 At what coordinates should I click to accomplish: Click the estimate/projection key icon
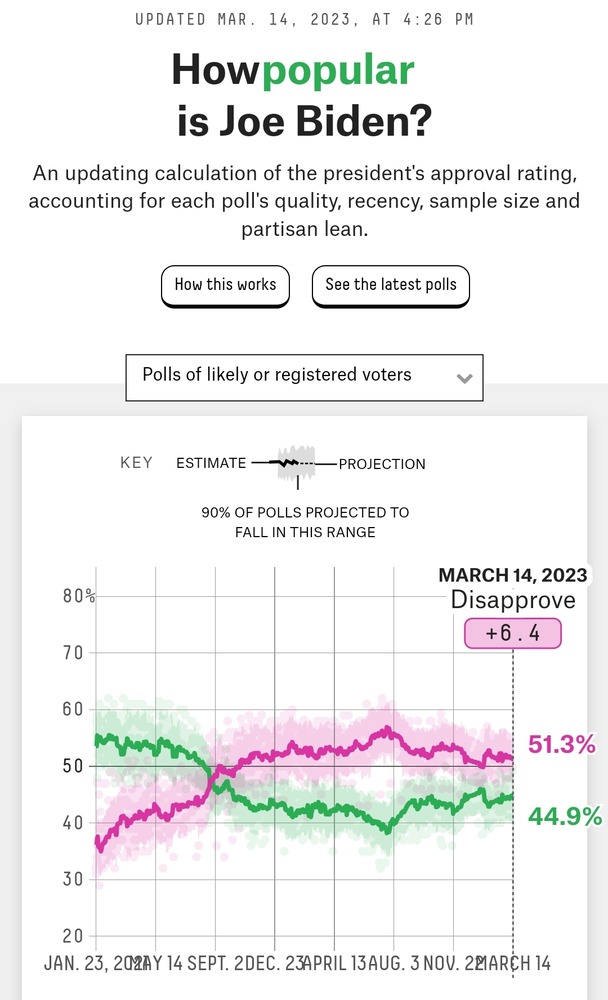click(x=294, y=465)
